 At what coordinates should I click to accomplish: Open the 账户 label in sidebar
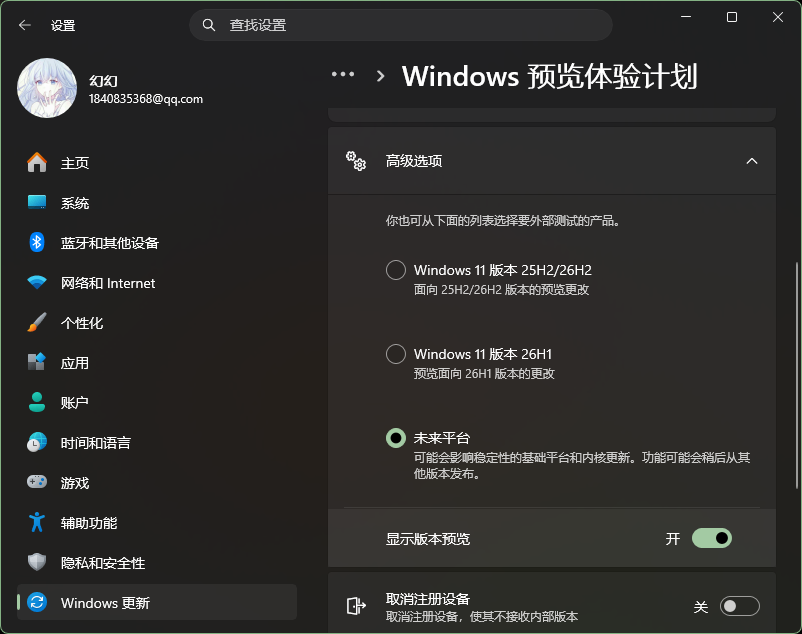[75, 402]
